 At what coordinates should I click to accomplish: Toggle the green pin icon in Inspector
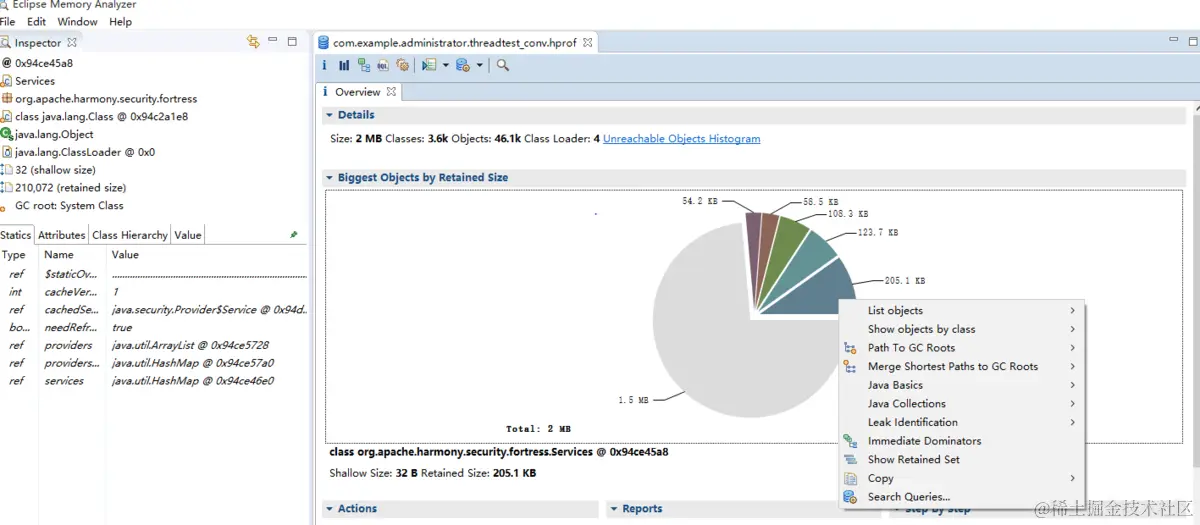point(293,235)
